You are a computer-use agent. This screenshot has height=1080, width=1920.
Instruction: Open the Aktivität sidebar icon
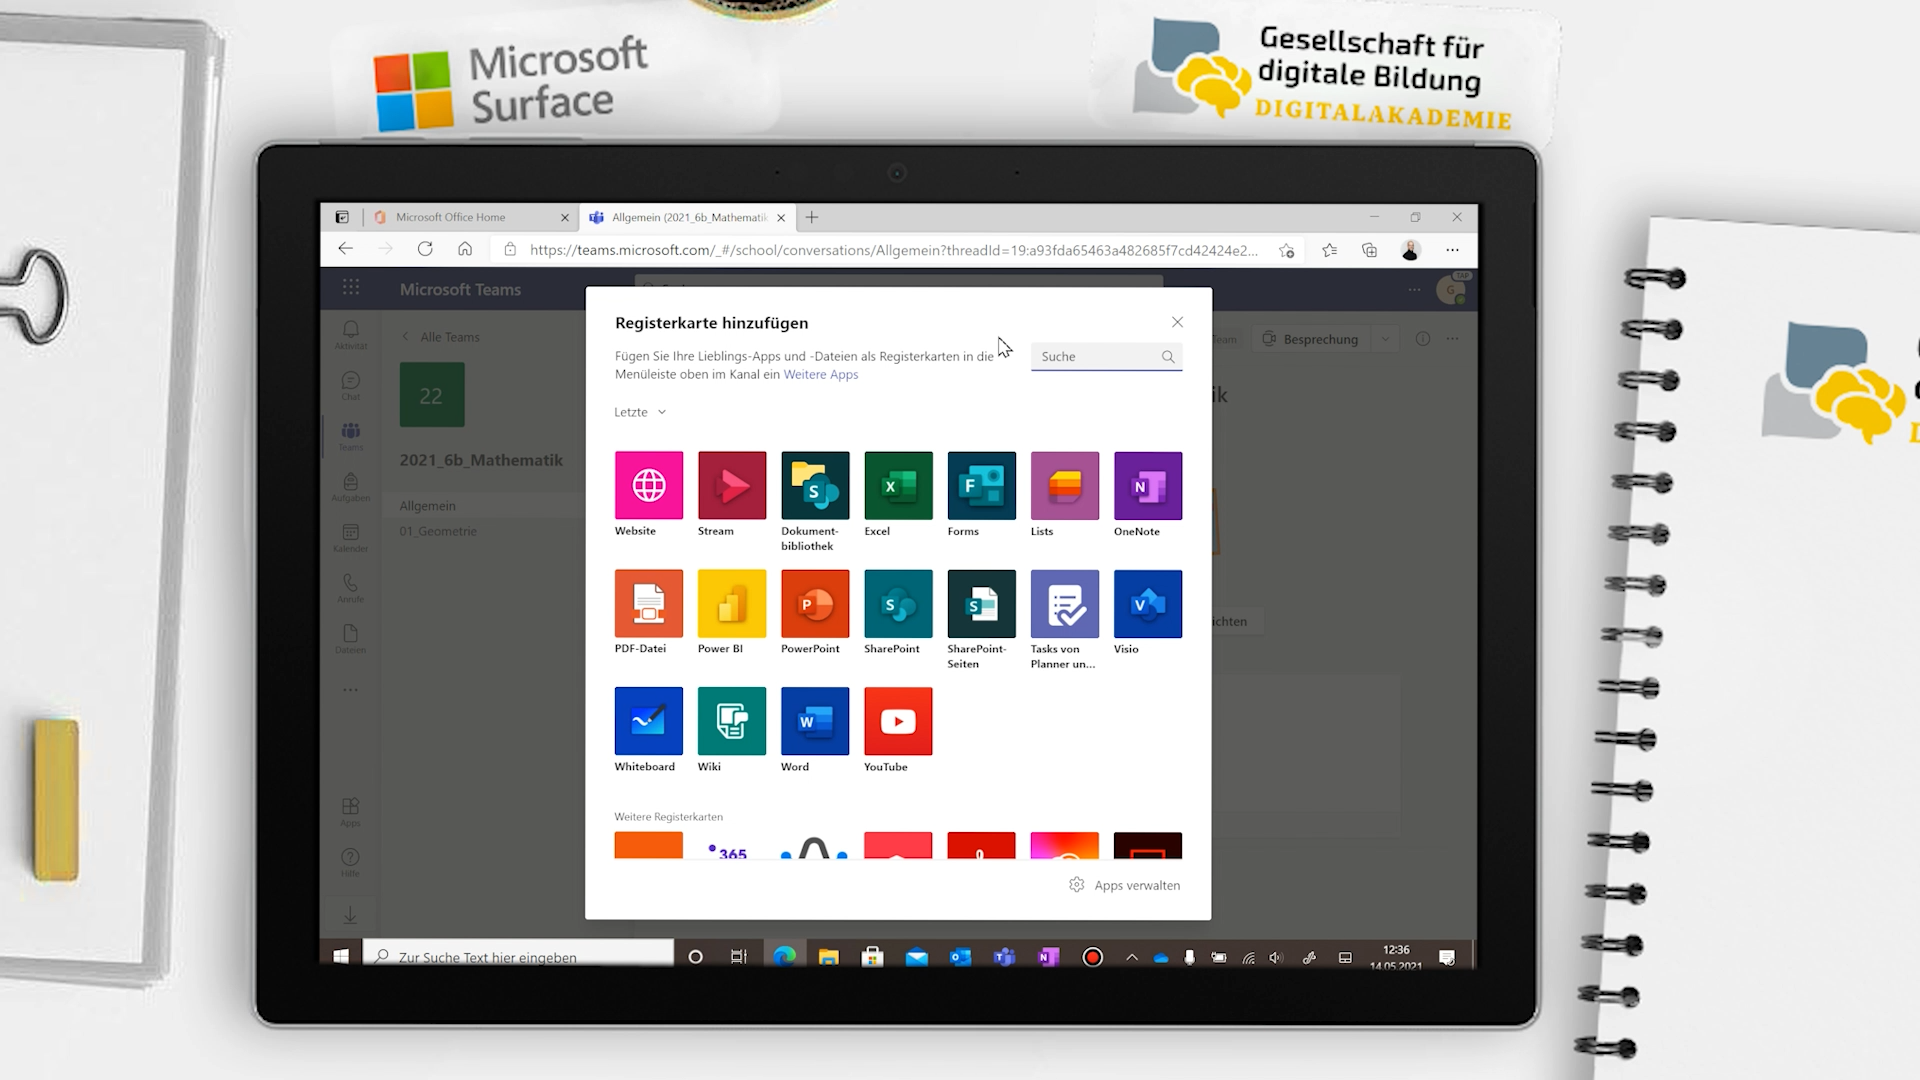click(350, 335)
